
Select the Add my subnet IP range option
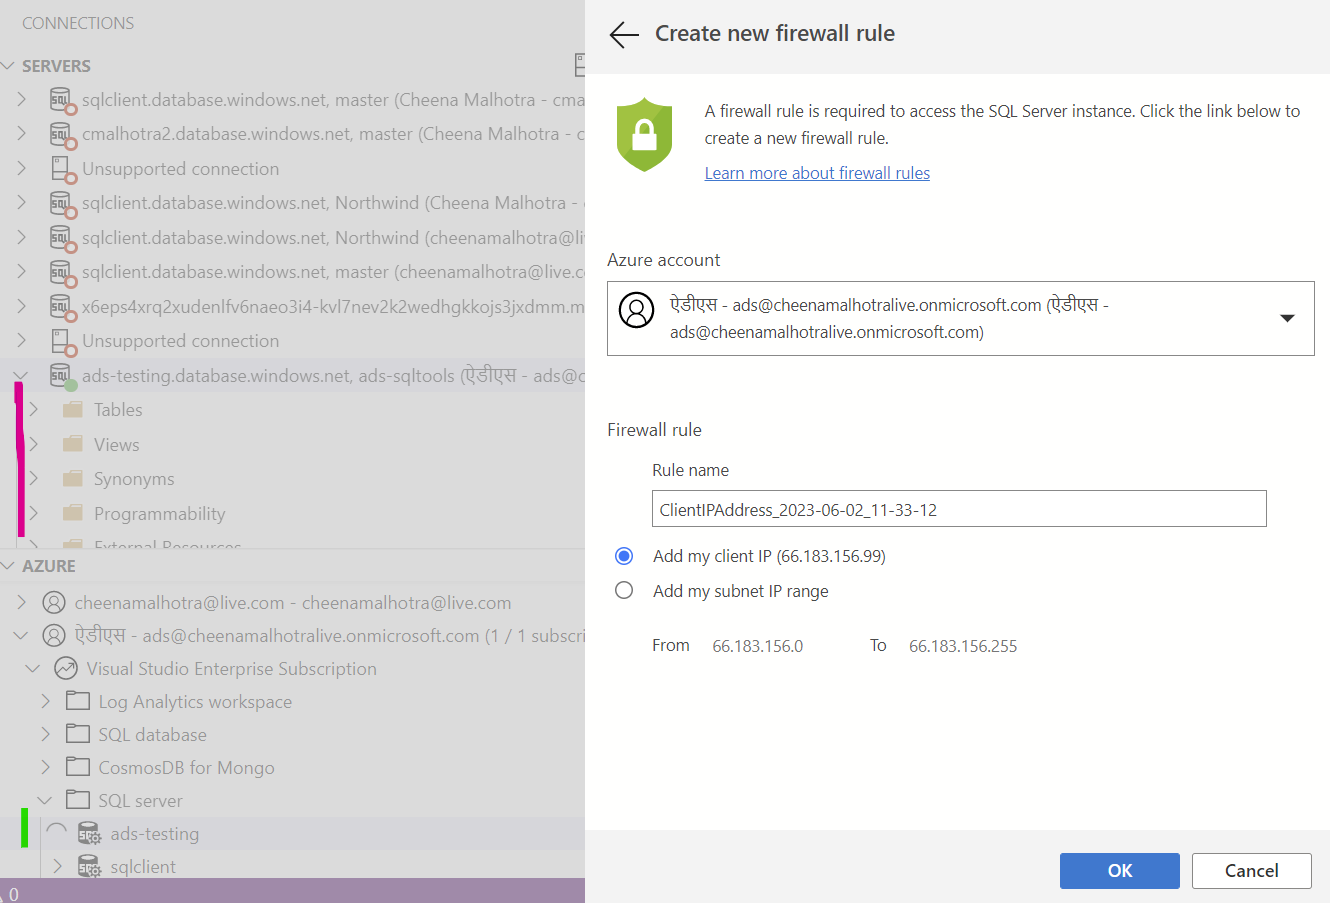pyautogui.click(x=624, y=590)
